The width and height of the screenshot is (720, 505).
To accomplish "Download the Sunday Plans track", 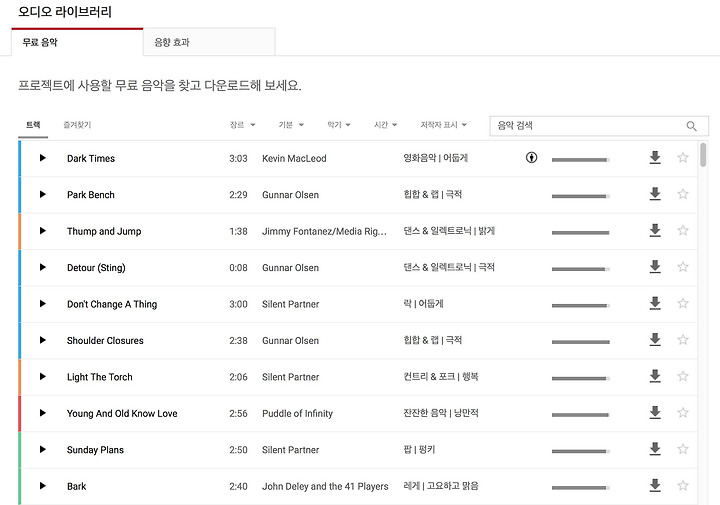I will (655, 449).
